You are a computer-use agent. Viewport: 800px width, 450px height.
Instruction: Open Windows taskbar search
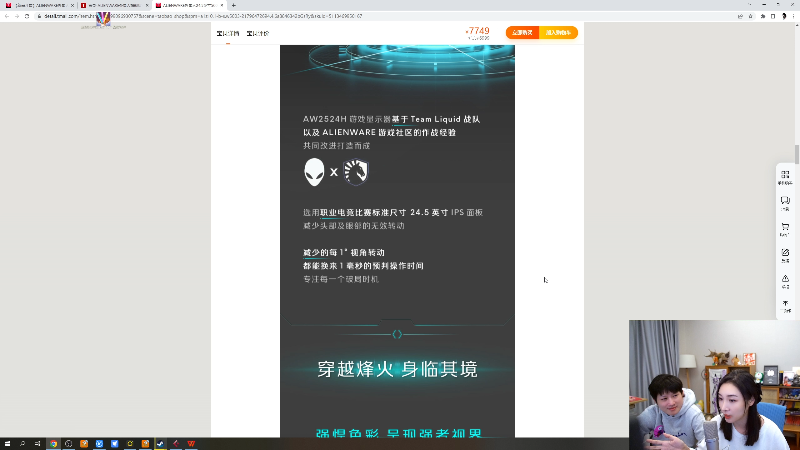click(22, 444)
